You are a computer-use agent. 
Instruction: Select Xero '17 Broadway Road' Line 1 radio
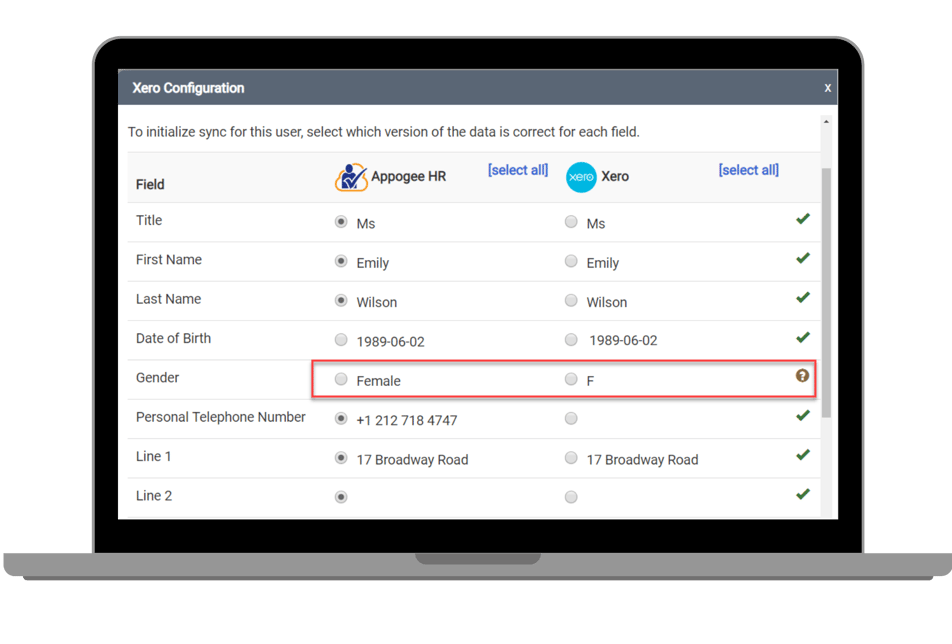point(571,458)
